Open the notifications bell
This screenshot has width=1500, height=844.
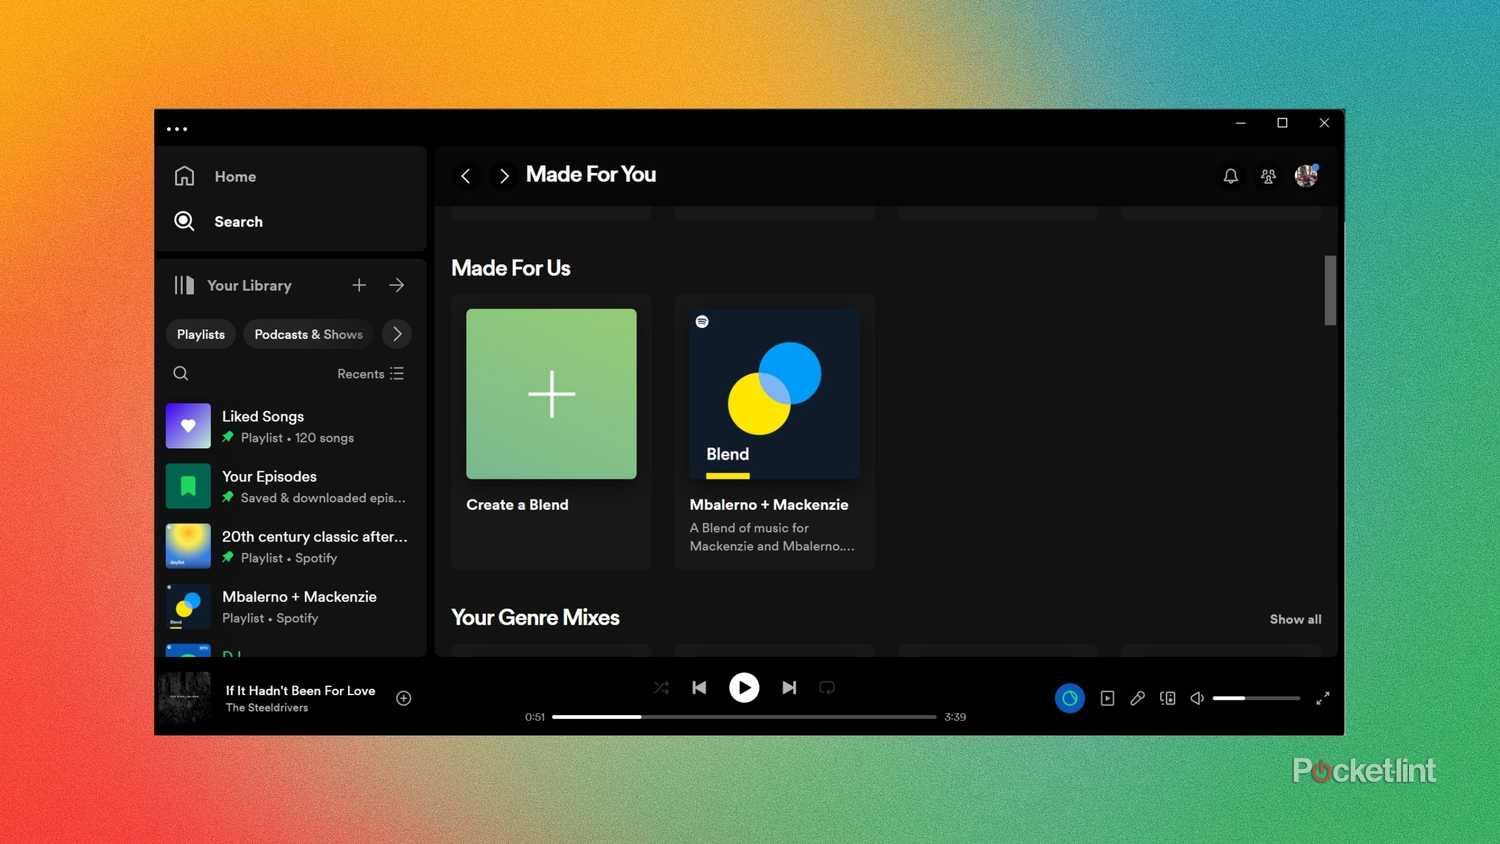pos(1231,176)
